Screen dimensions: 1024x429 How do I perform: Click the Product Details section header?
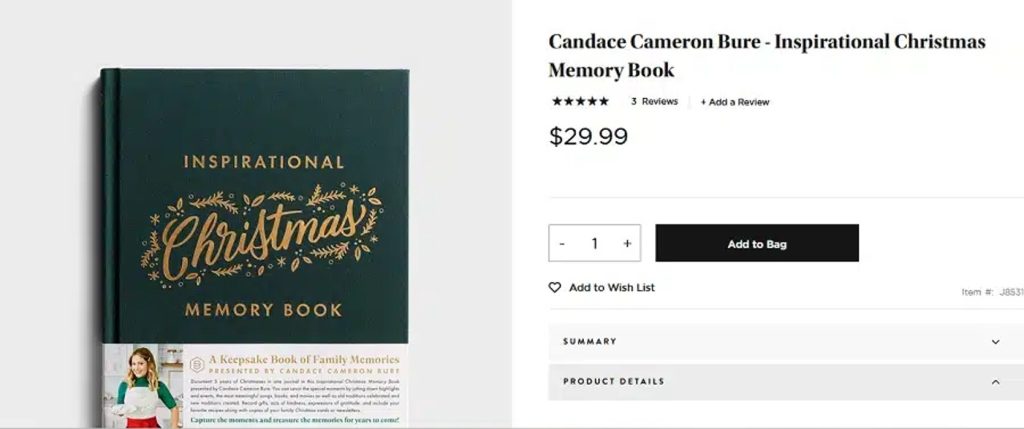[x=786, y=382]
